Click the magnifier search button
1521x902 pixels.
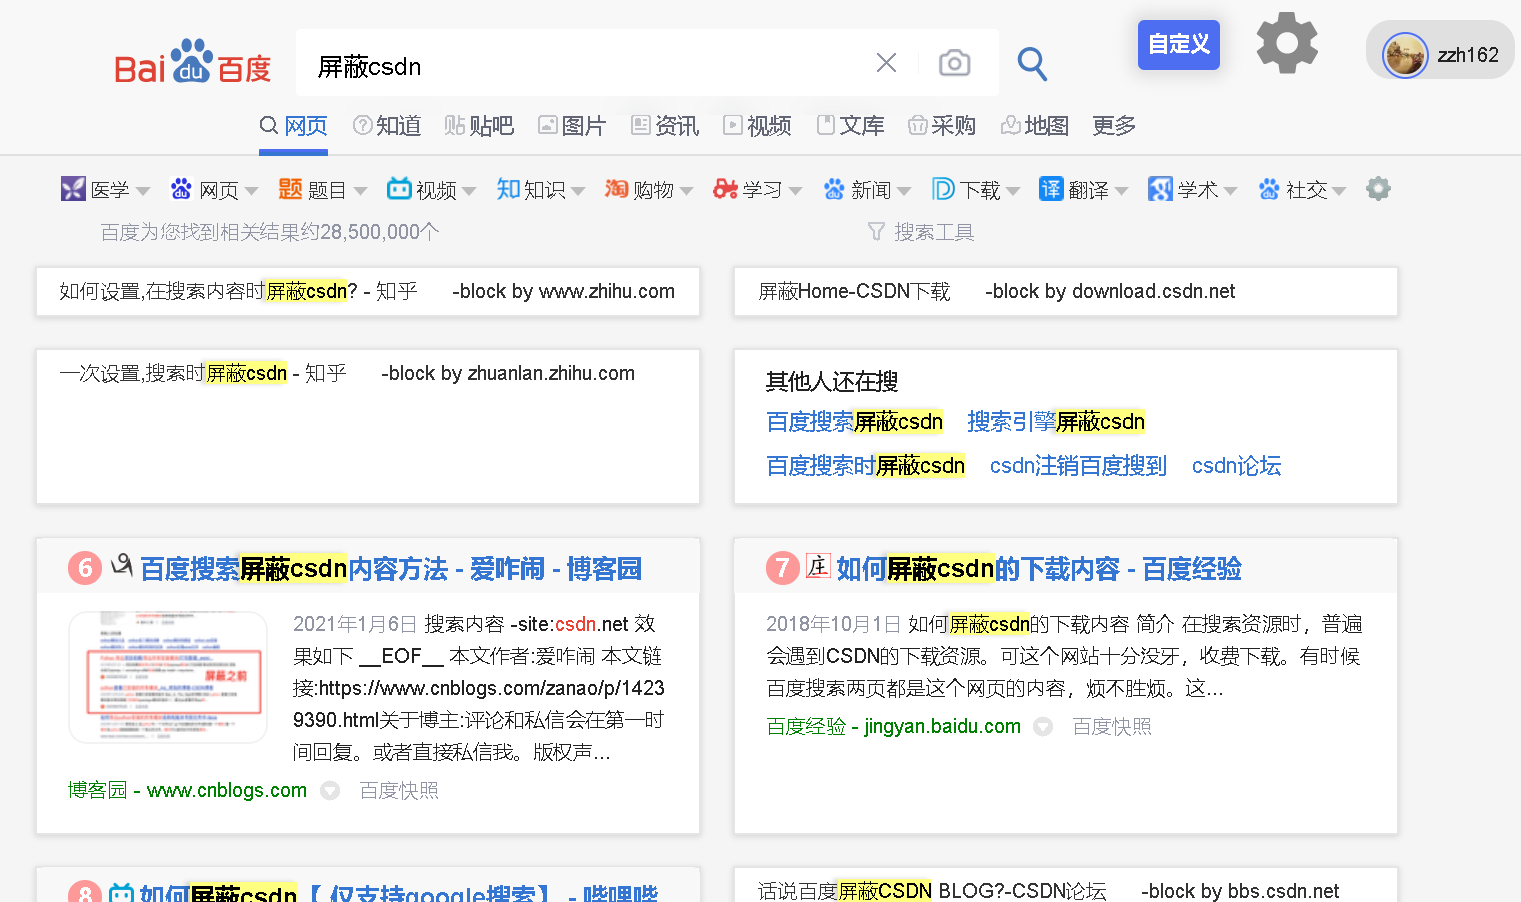coord(1032,64)
